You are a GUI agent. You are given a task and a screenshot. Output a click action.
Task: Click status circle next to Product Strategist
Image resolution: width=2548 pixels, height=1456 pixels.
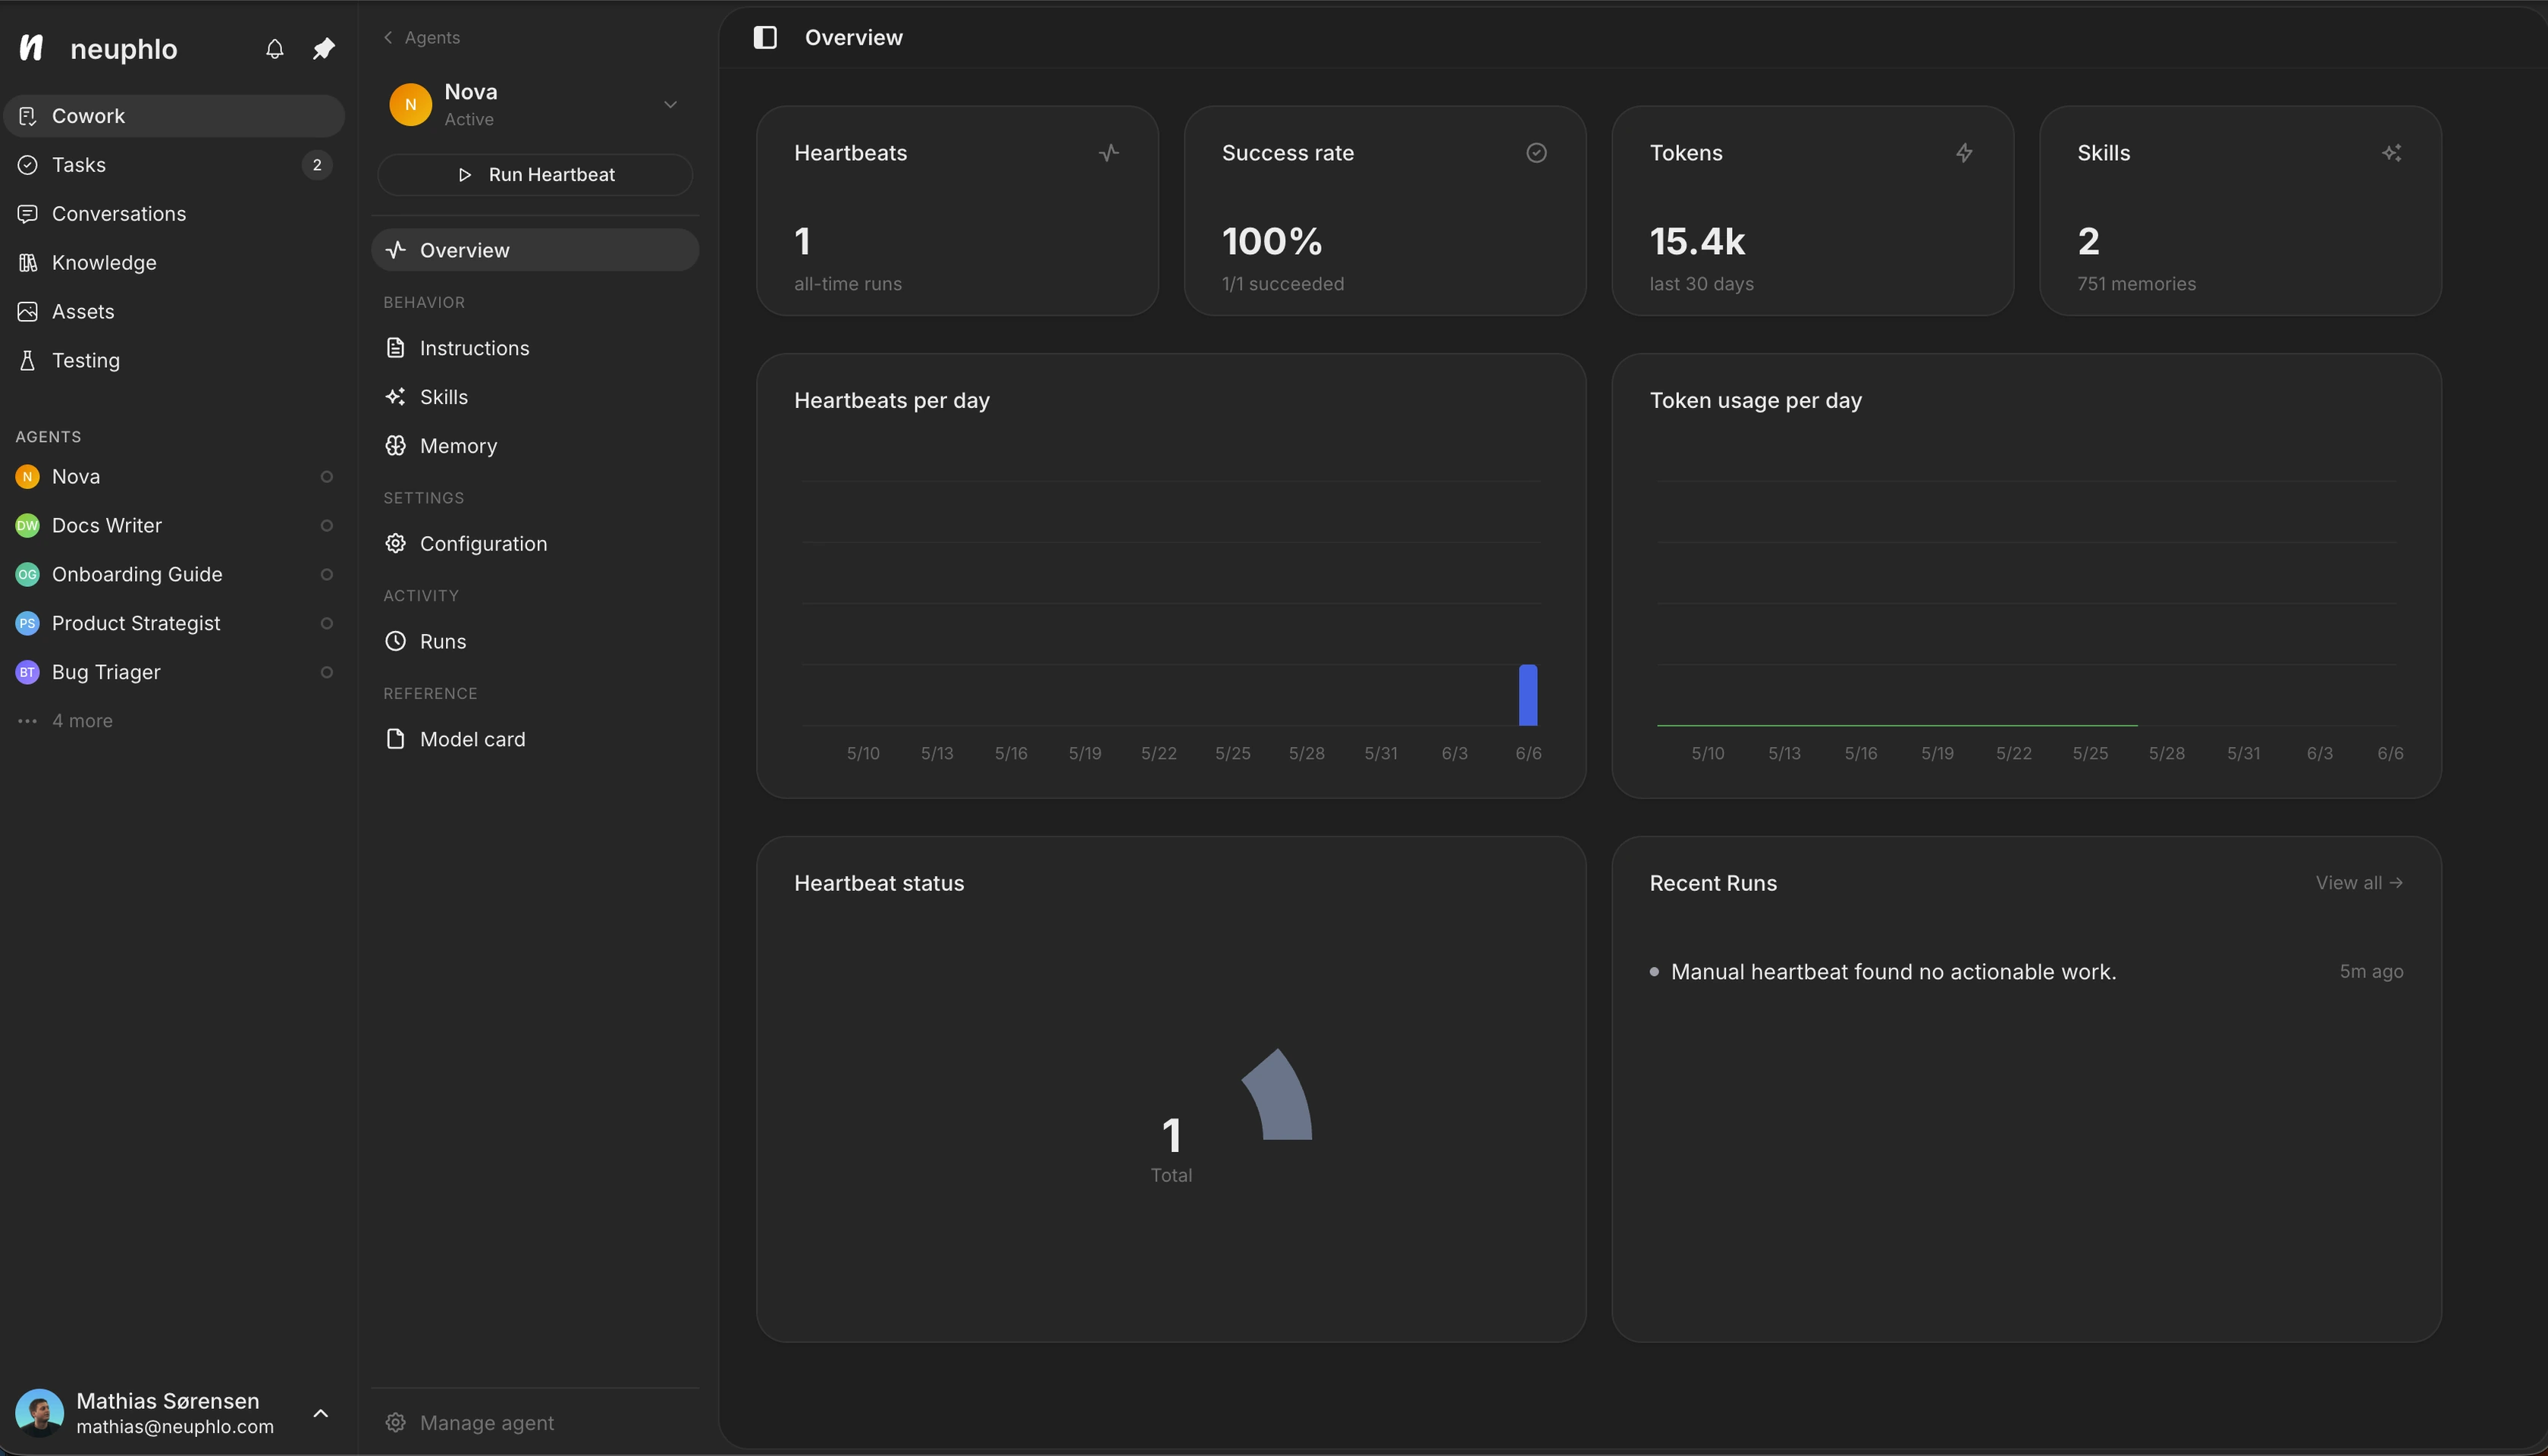click(326, 624)
